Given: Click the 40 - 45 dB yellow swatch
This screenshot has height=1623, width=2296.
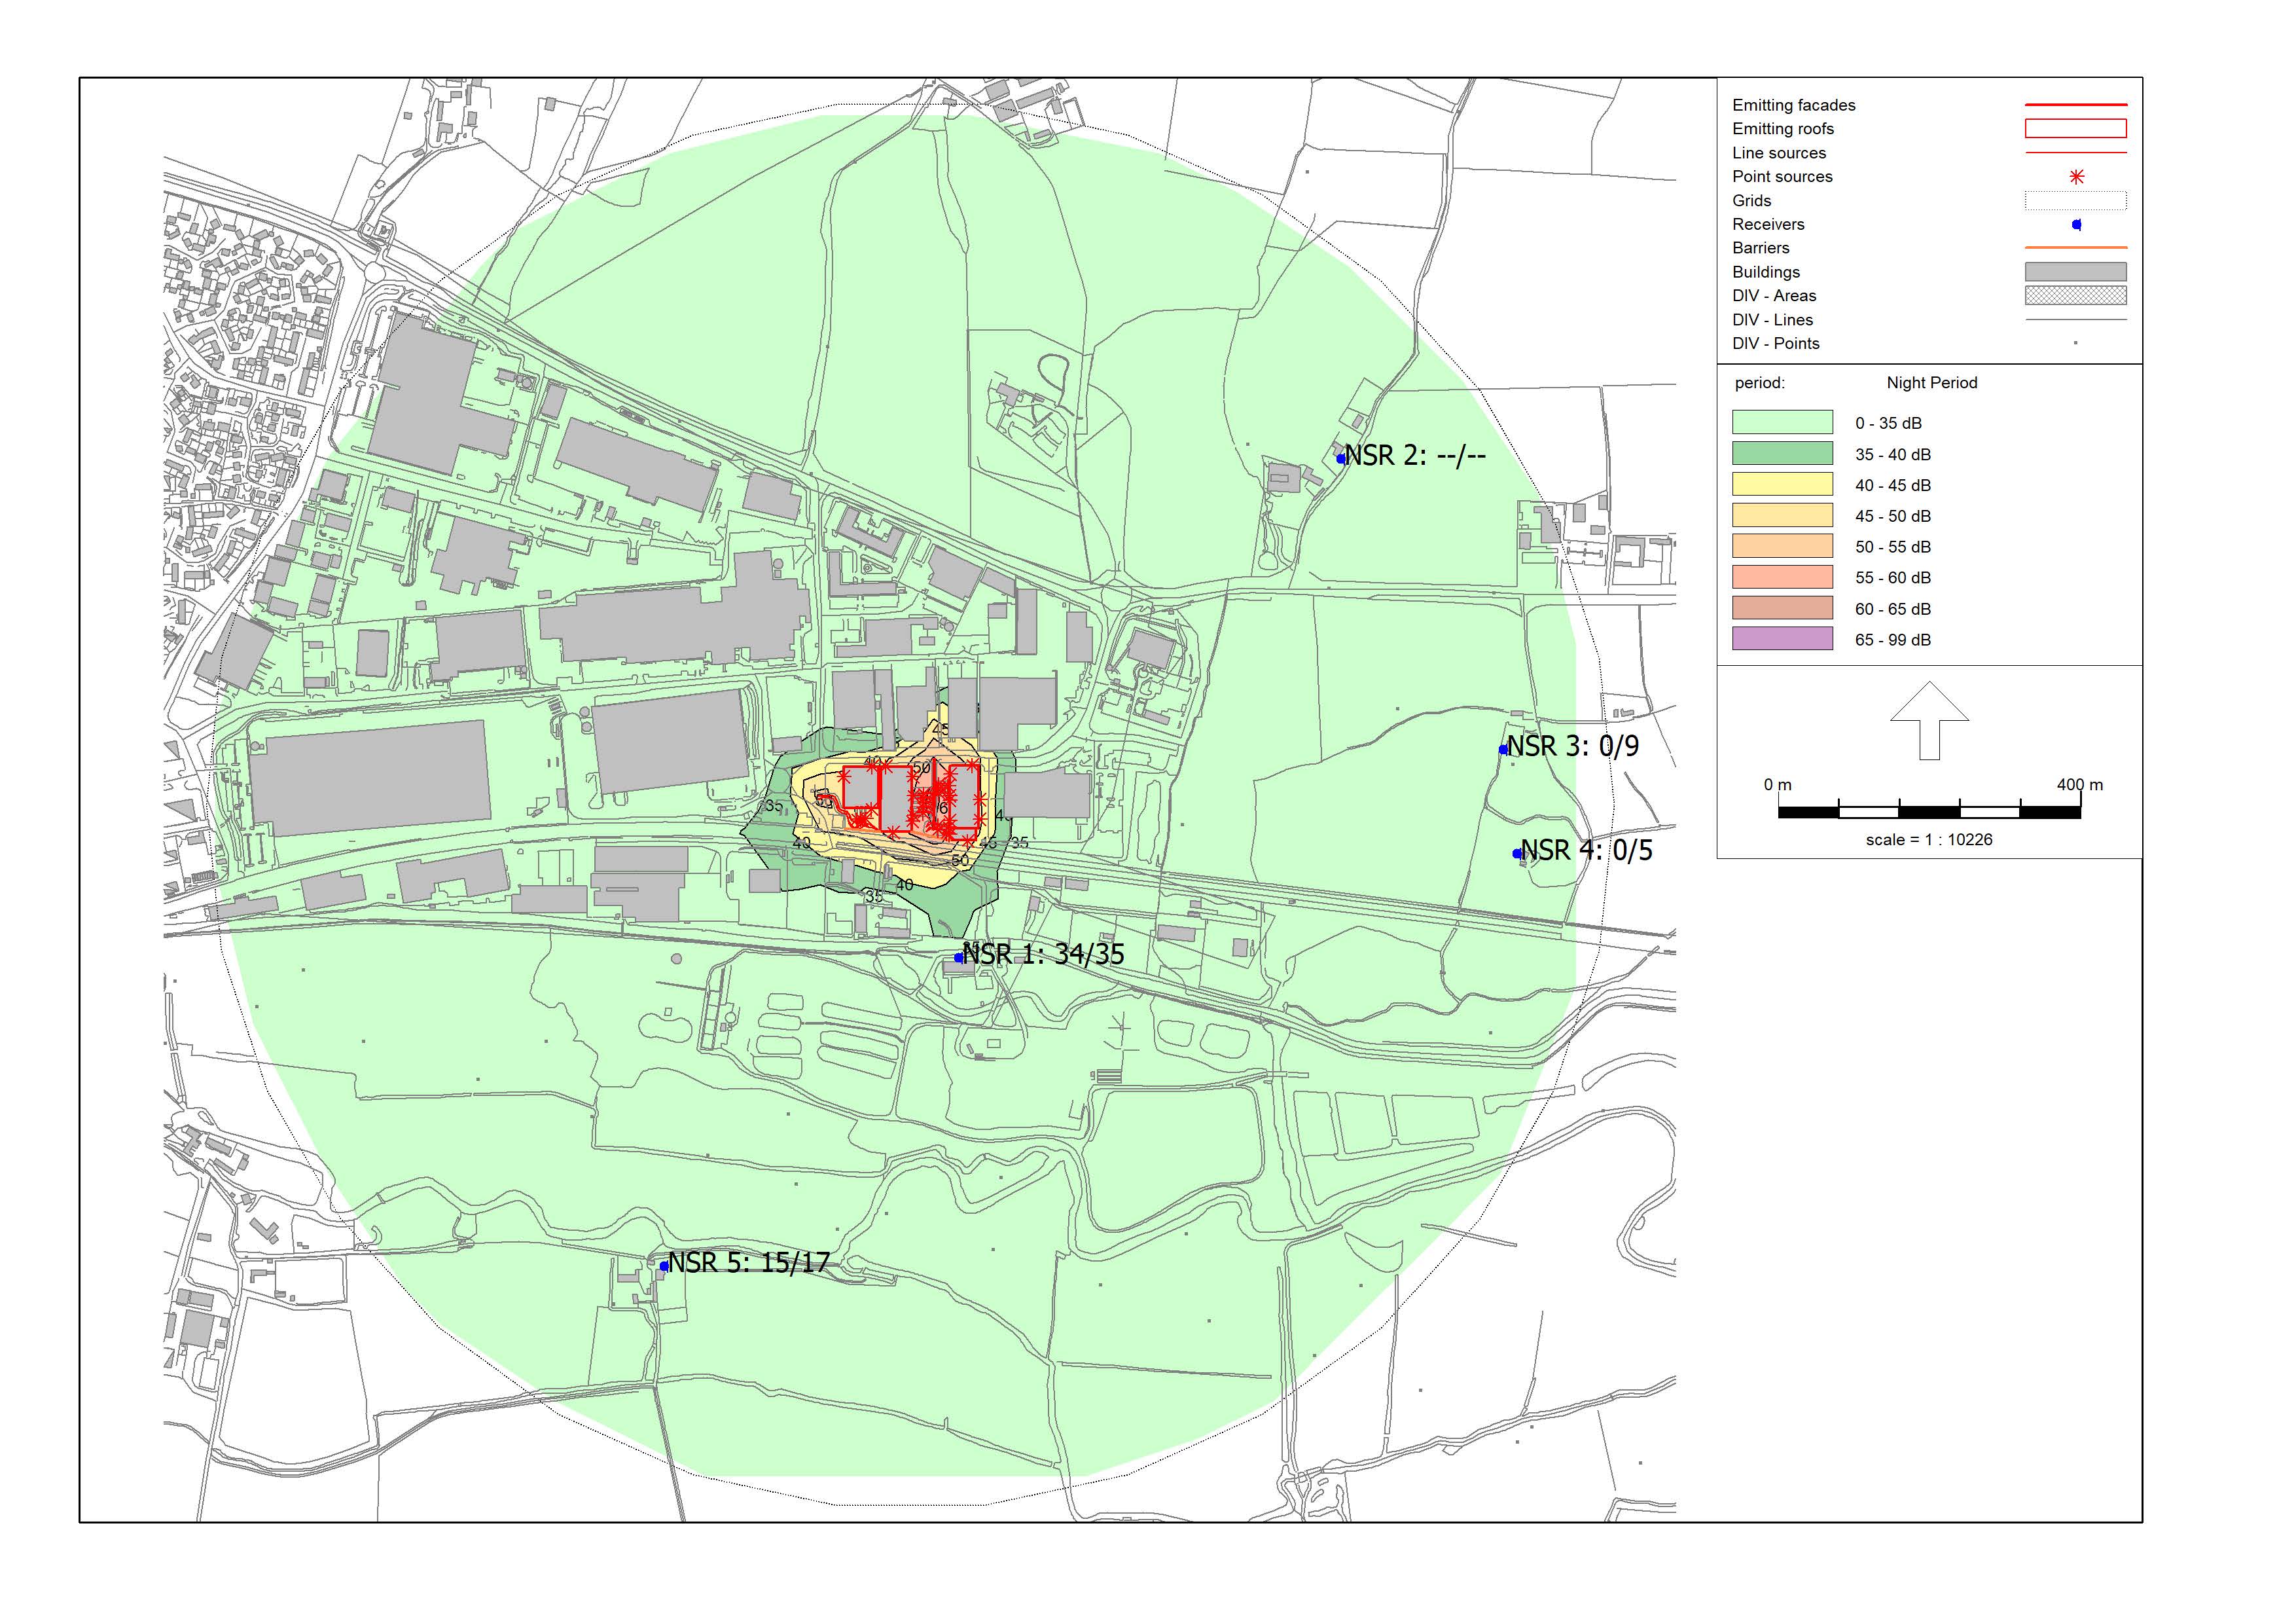Looking at the screenshot, I should point(1782,485).
